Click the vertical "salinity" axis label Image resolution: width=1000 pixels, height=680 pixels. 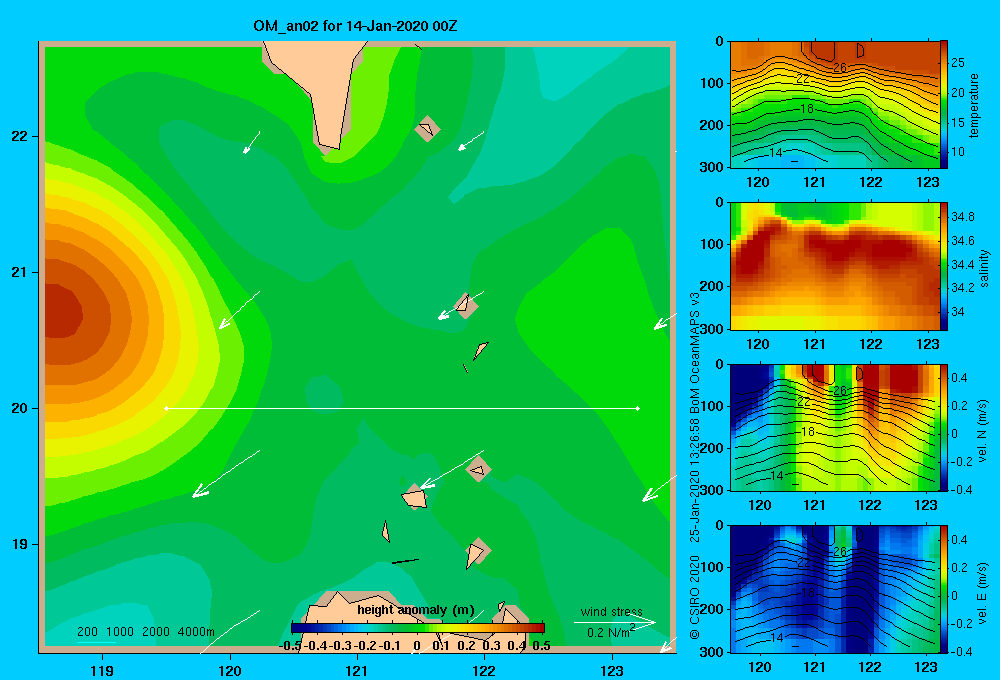985,268
